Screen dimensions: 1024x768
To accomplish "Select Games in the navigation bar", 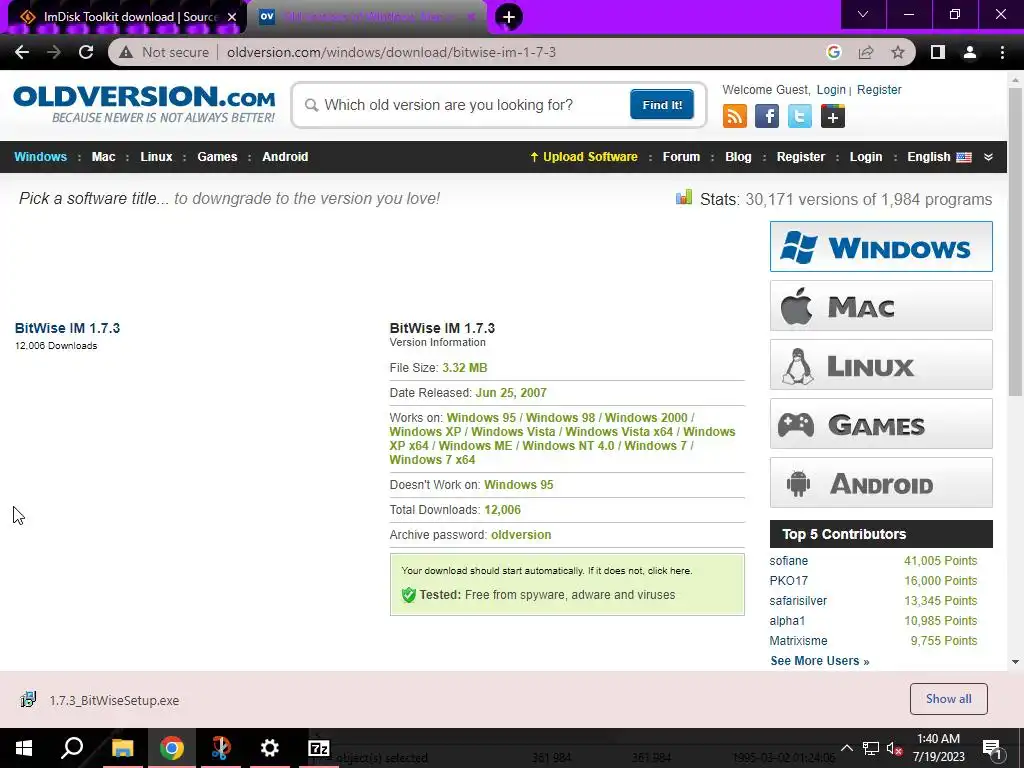I will 217,157.
